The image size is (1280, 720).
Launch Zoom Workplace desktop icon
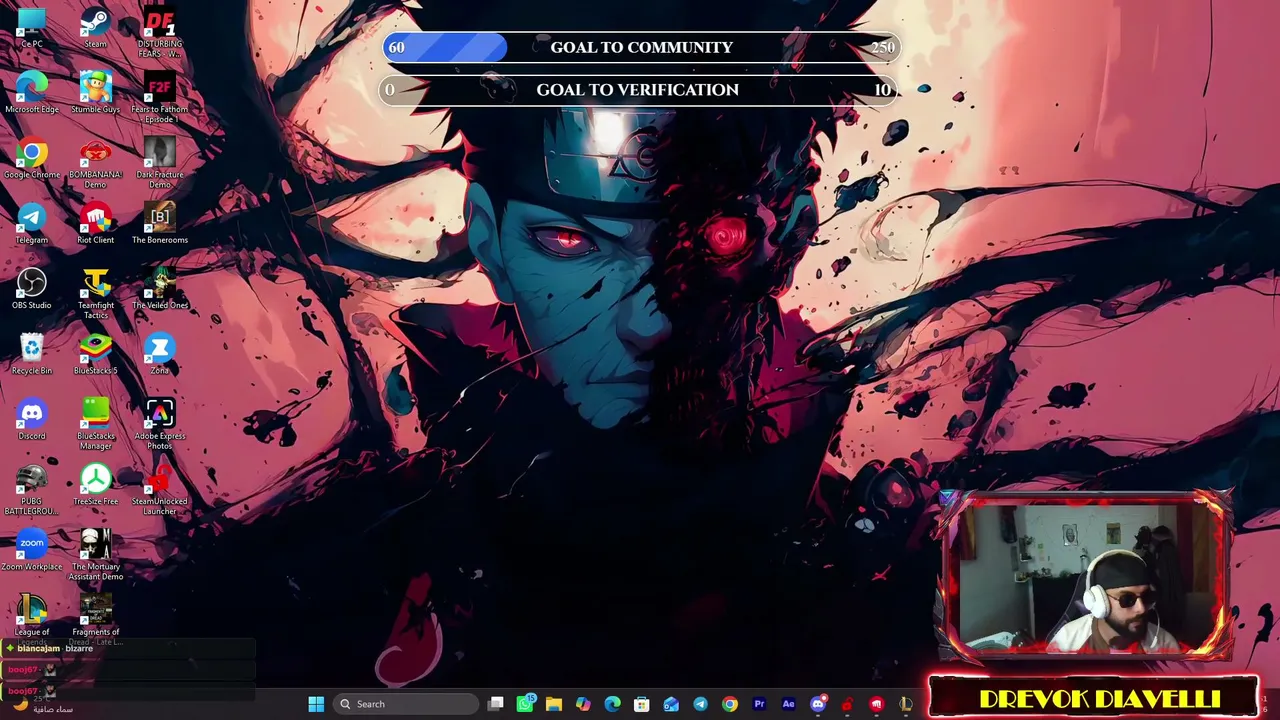[x=32, y=551]
